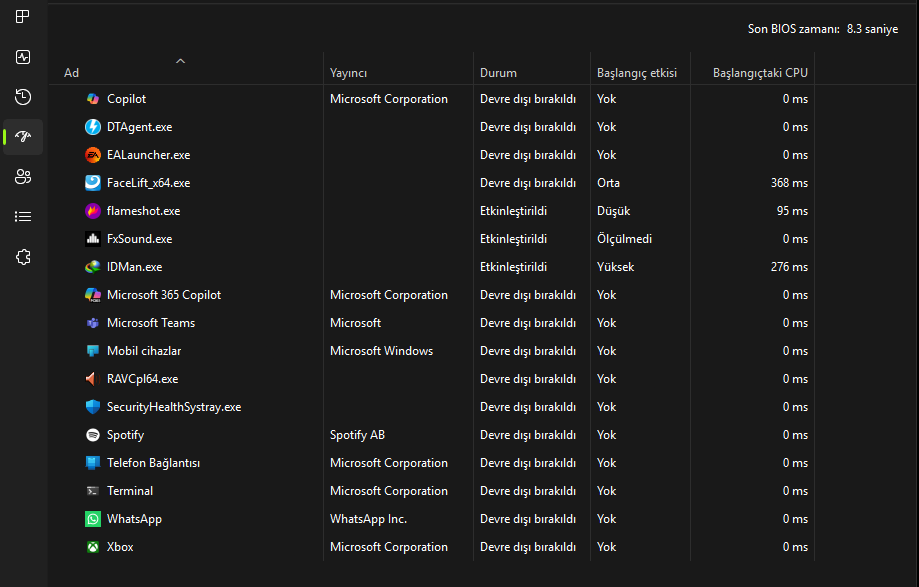
Task: Click the 276 ms CPU value
Action: (x=789, y=267)
